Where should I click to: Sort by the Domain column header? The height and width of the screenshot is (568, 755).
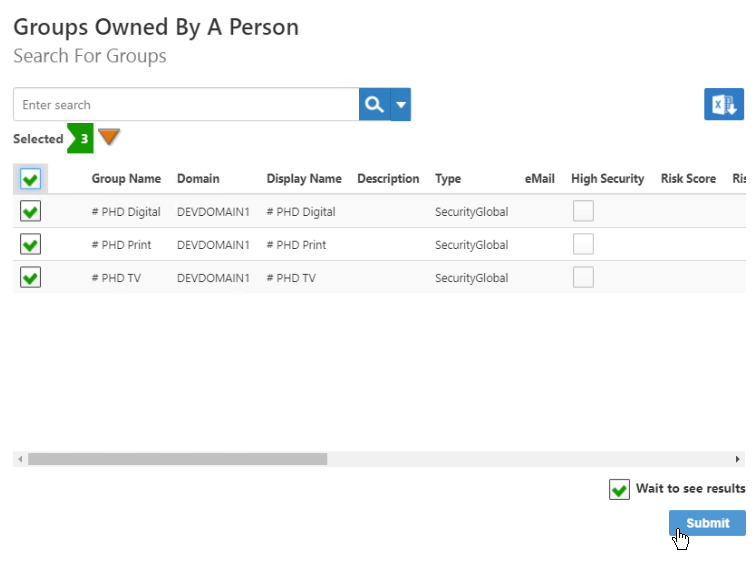click(x=198, y=179)
